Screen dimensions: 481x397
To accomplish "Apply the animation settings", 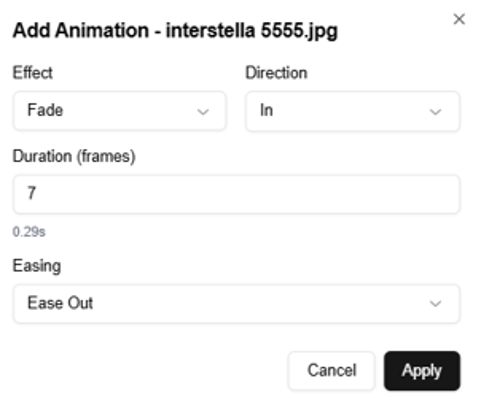I will tap(422, 370).
